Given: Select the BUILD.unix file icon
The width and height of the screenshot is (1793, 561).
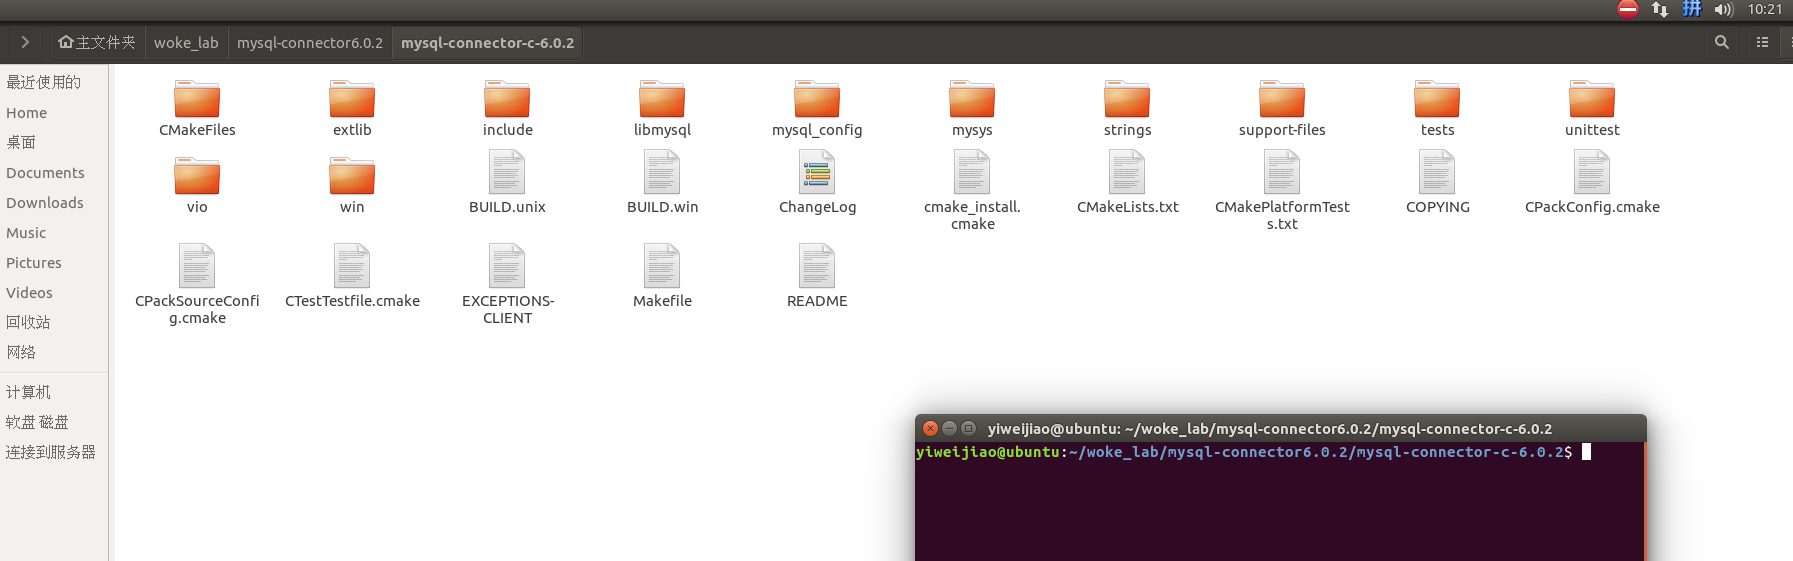Looking at the screenshot, I should tap(507, 172).
